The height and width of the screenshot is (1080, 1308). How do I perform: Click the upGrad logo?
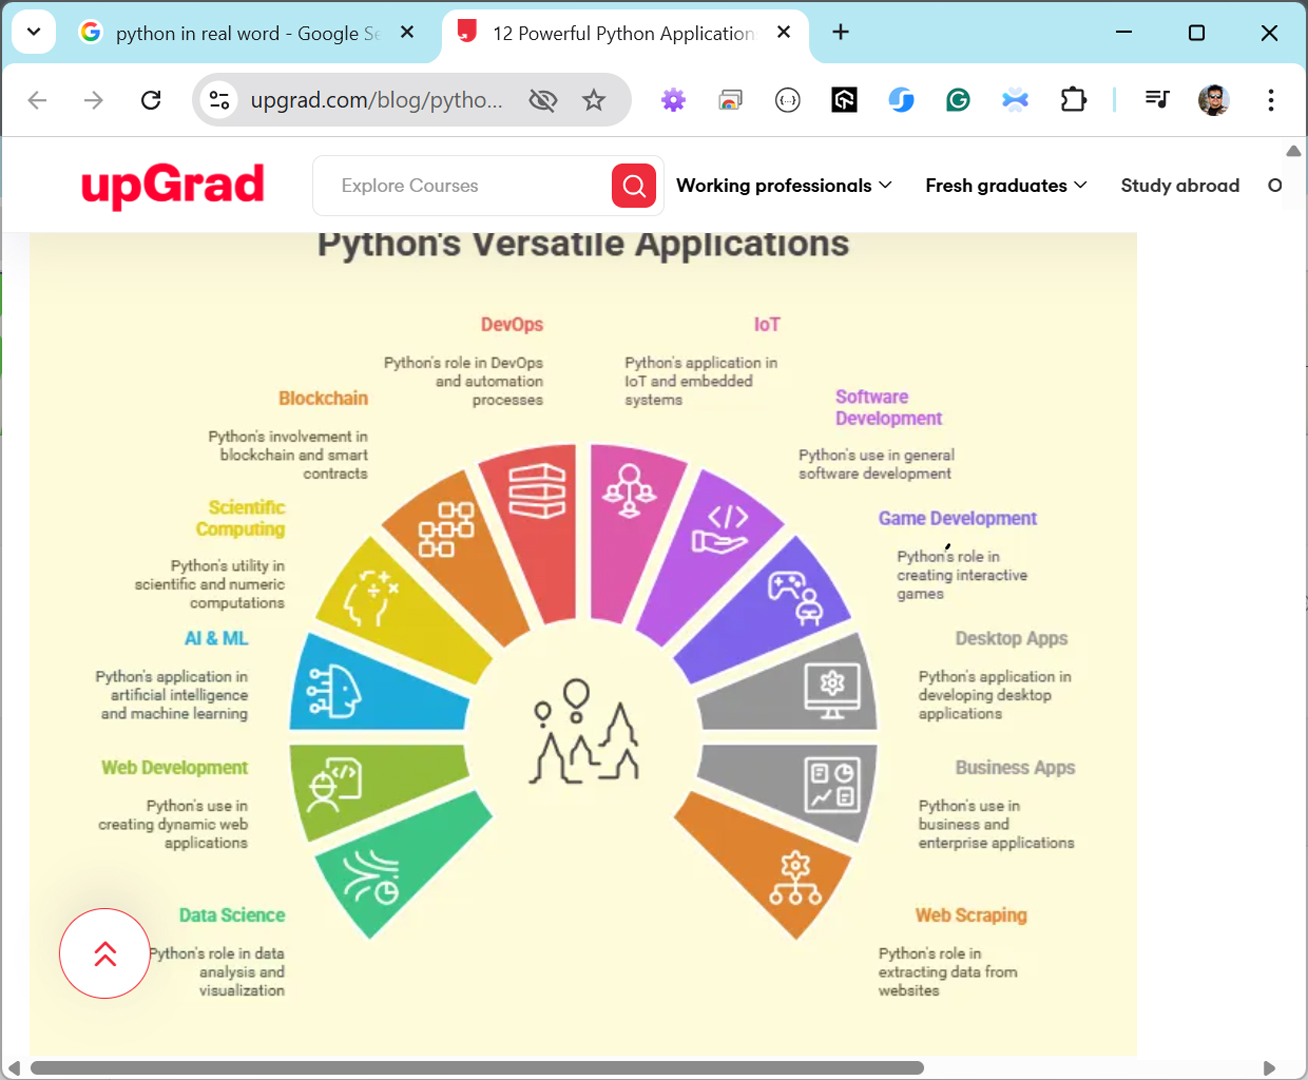click(x=173, y=186)
